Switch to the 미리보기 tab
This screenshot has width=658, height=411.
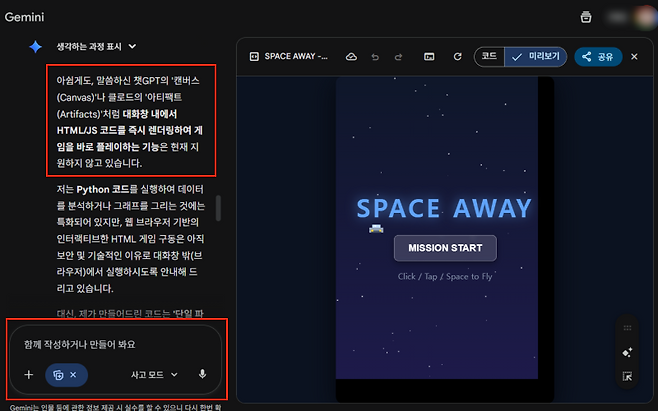point(535,56)
